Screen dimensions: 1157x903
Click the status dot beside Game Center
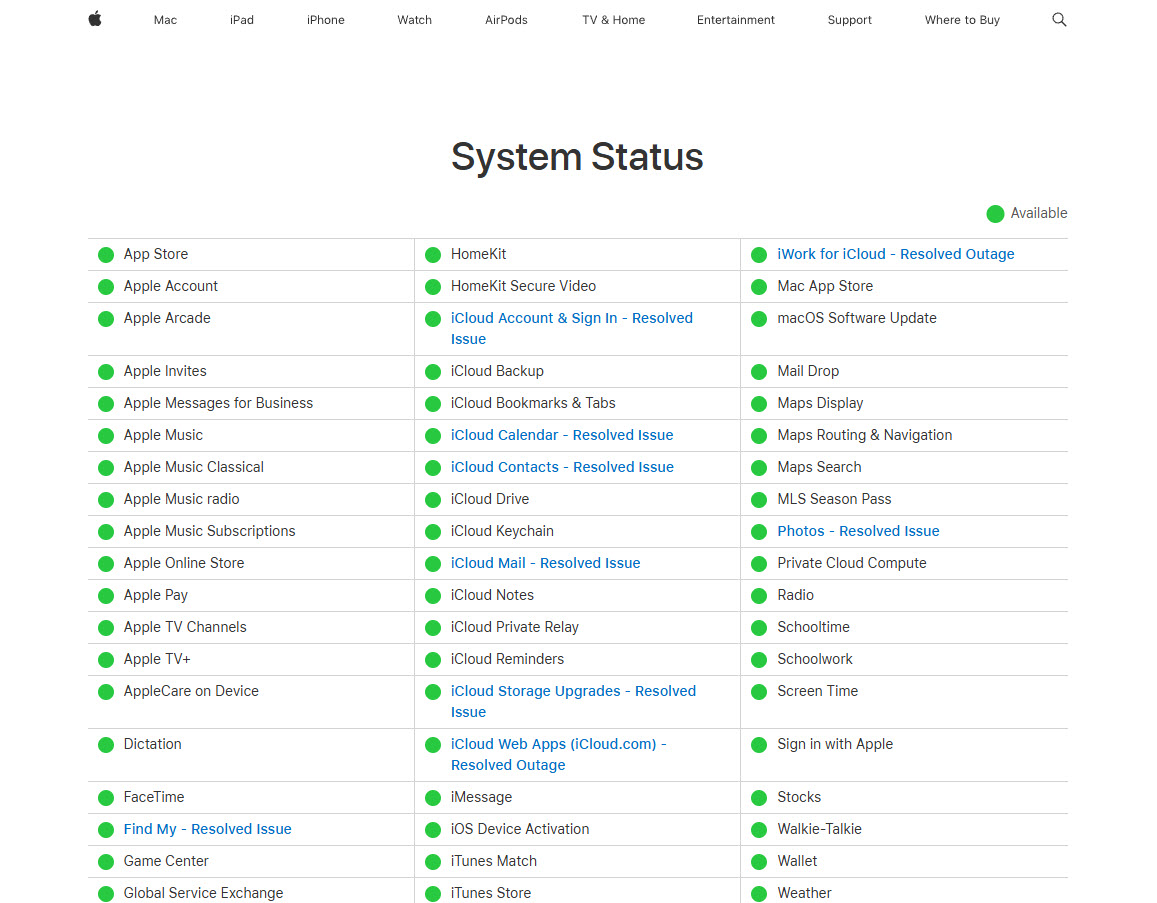pos(106,862)
